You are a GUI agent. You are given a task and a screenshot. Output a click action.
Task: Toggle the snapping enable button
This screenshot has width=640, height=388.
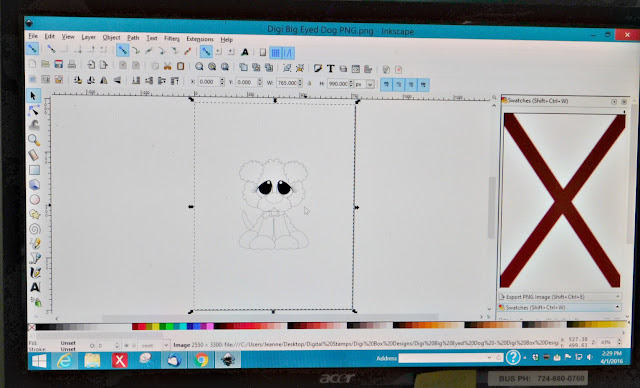click(x=32, y=49)
